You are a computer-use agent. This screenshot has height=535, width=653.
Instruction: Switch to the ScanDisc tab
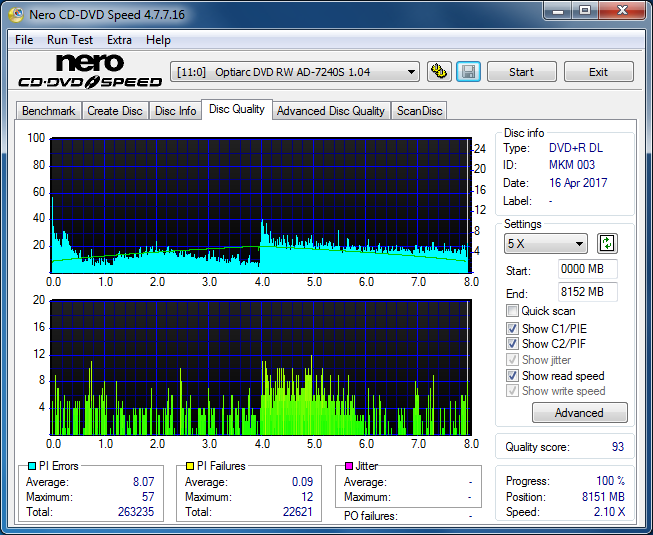point(419,111)
